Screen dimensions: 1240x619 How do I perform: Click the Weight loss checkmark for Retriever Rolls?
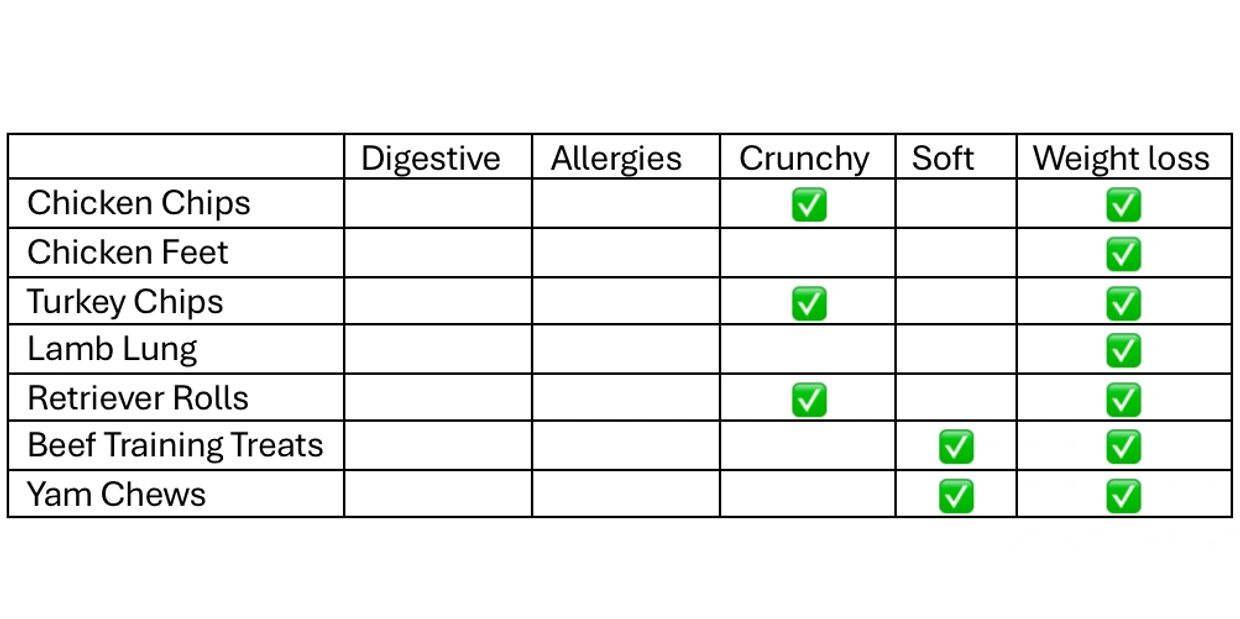pyautogui.click(x=1123, y=399)
